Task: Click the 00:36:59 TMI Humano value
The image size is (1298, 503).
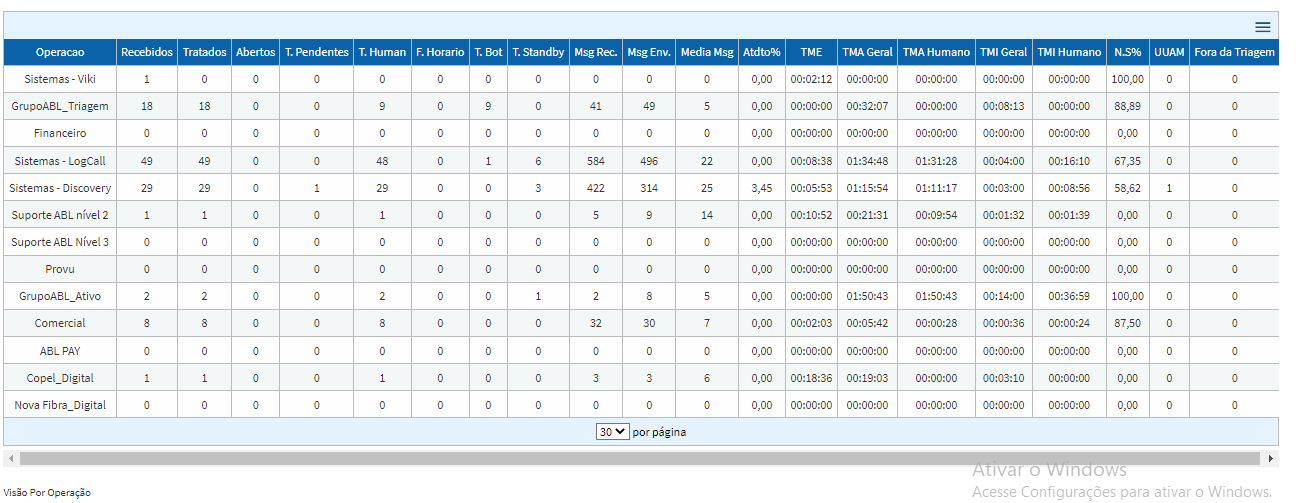Action: 1068,296
